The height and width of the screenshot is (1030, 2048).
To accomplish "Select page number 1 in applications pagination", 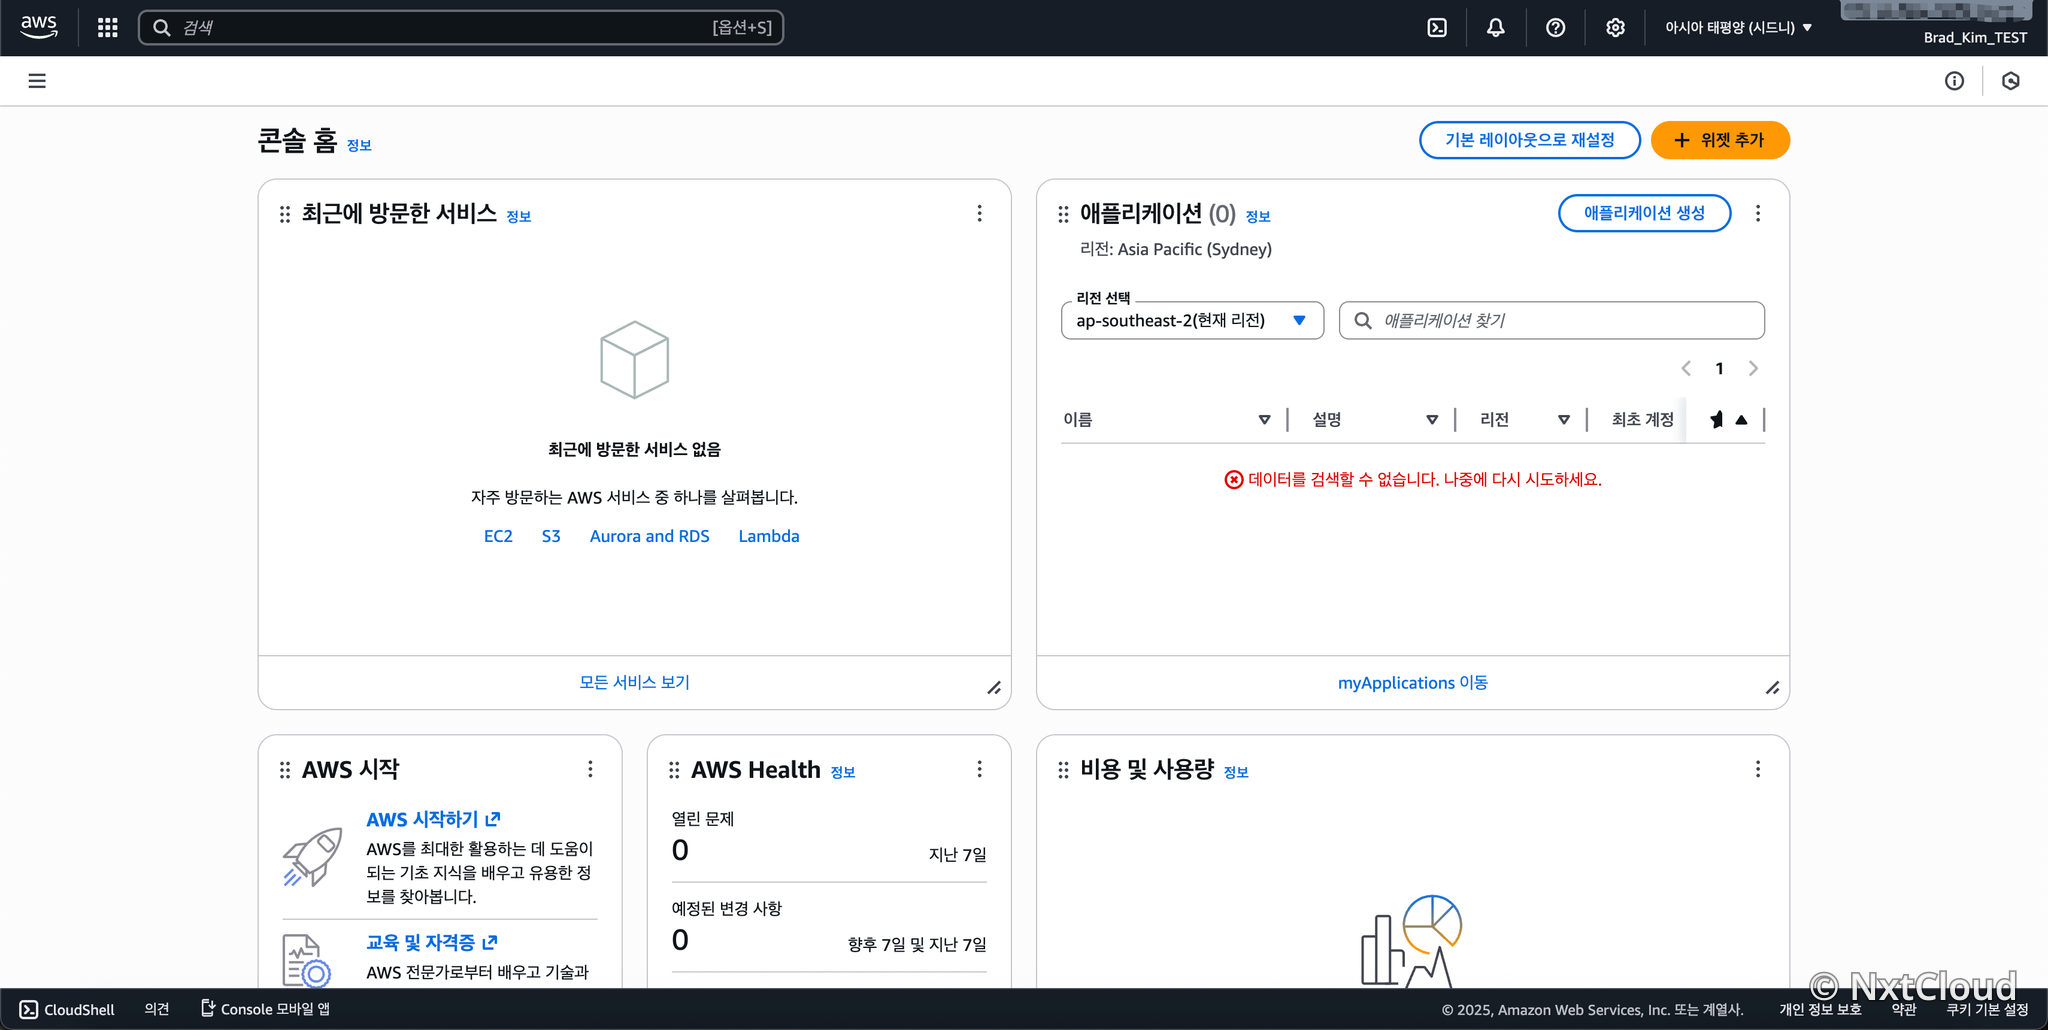I will [1719, 369].
